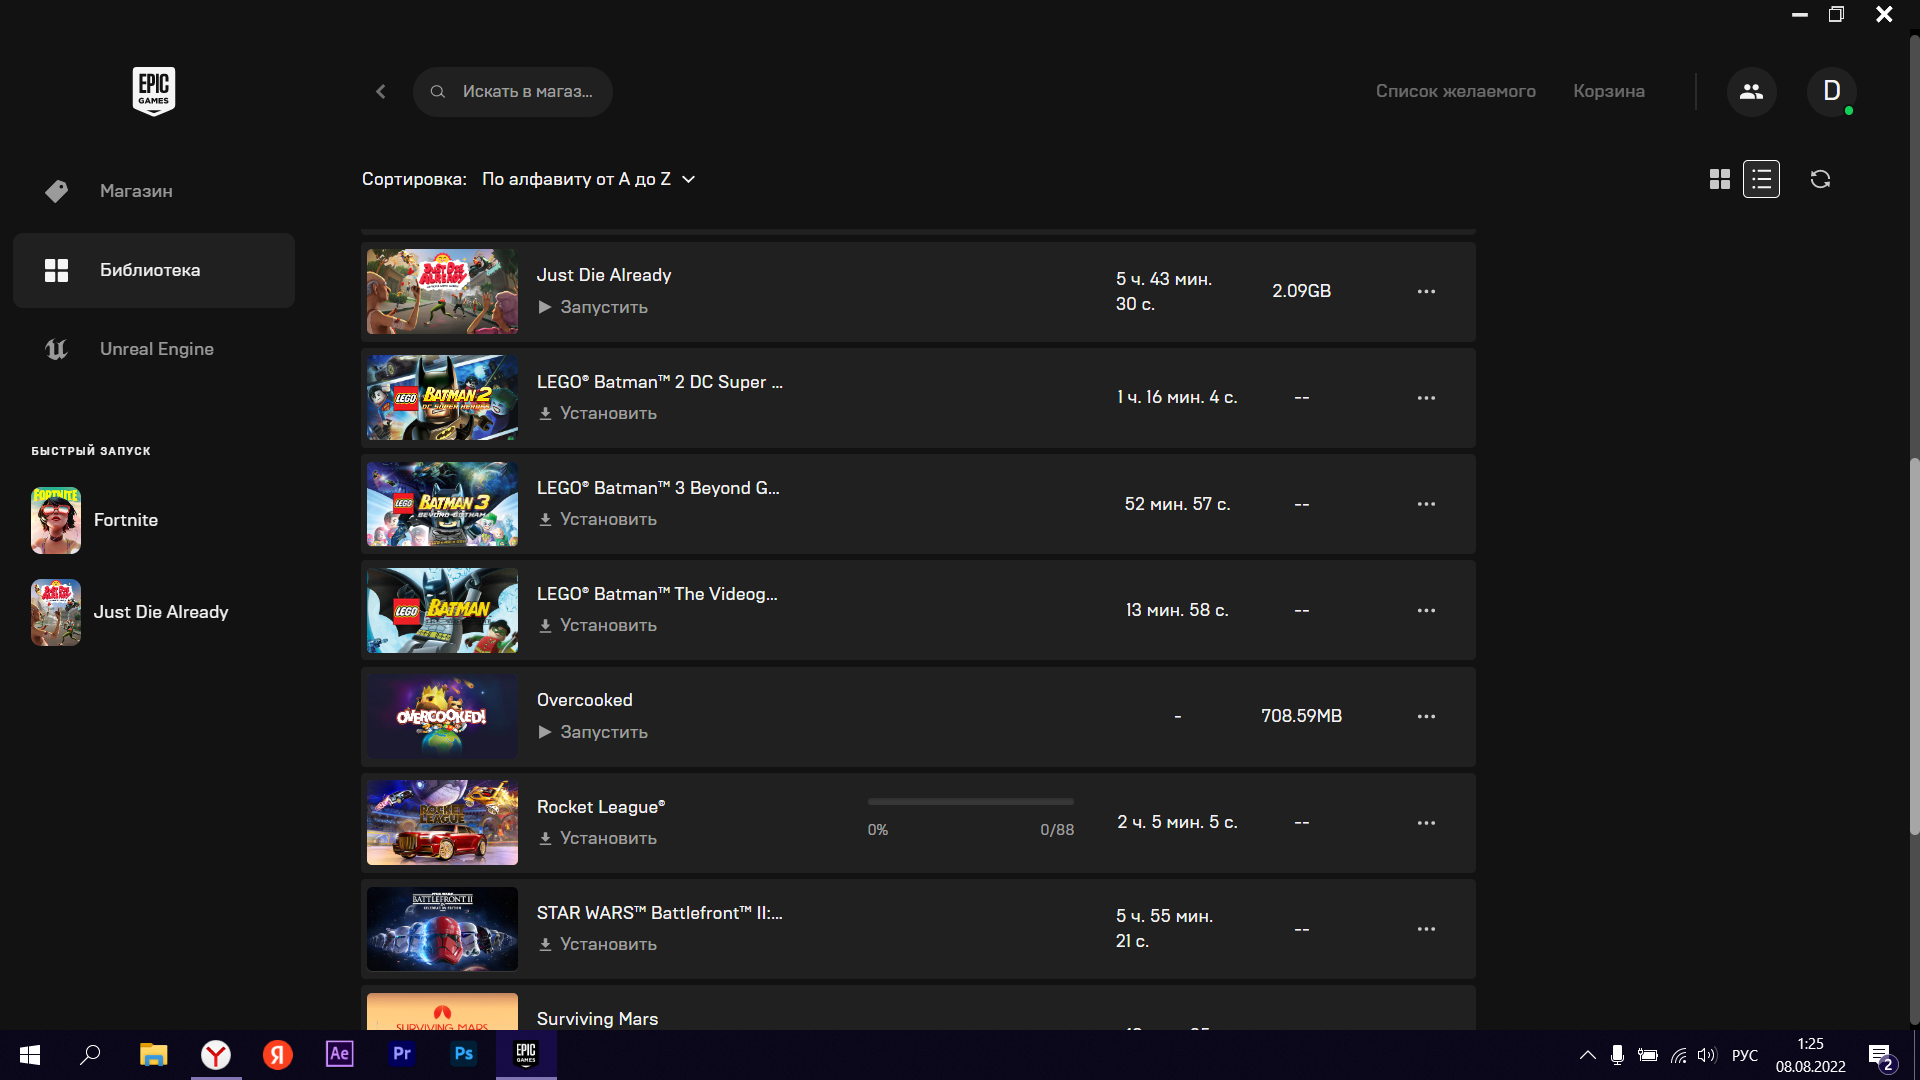Install LEGO Batman The Videogame
Viewport: 1920px width, 1080px height.
pyautogui.click(x=598, y=625)
